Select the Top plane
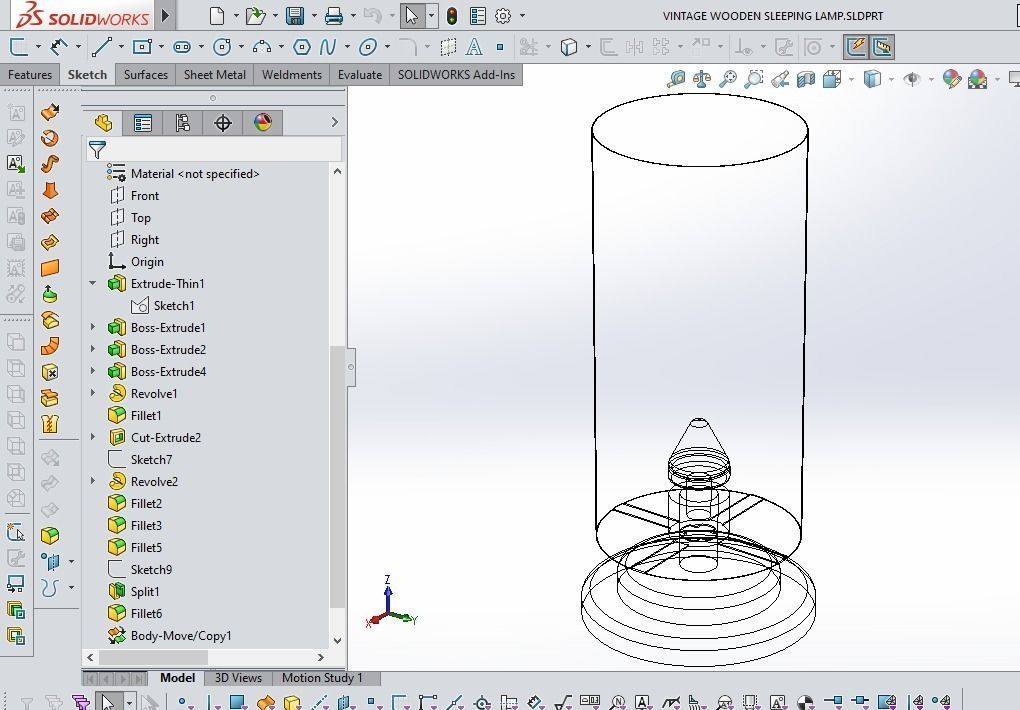 pos(141,218)
